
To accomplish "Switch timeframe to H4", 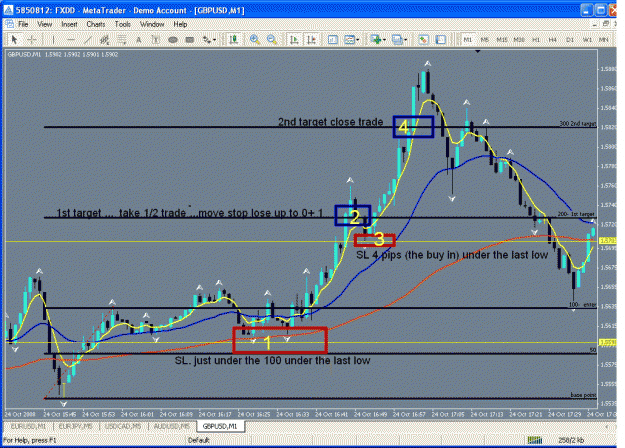I will [x=552, y=39].
